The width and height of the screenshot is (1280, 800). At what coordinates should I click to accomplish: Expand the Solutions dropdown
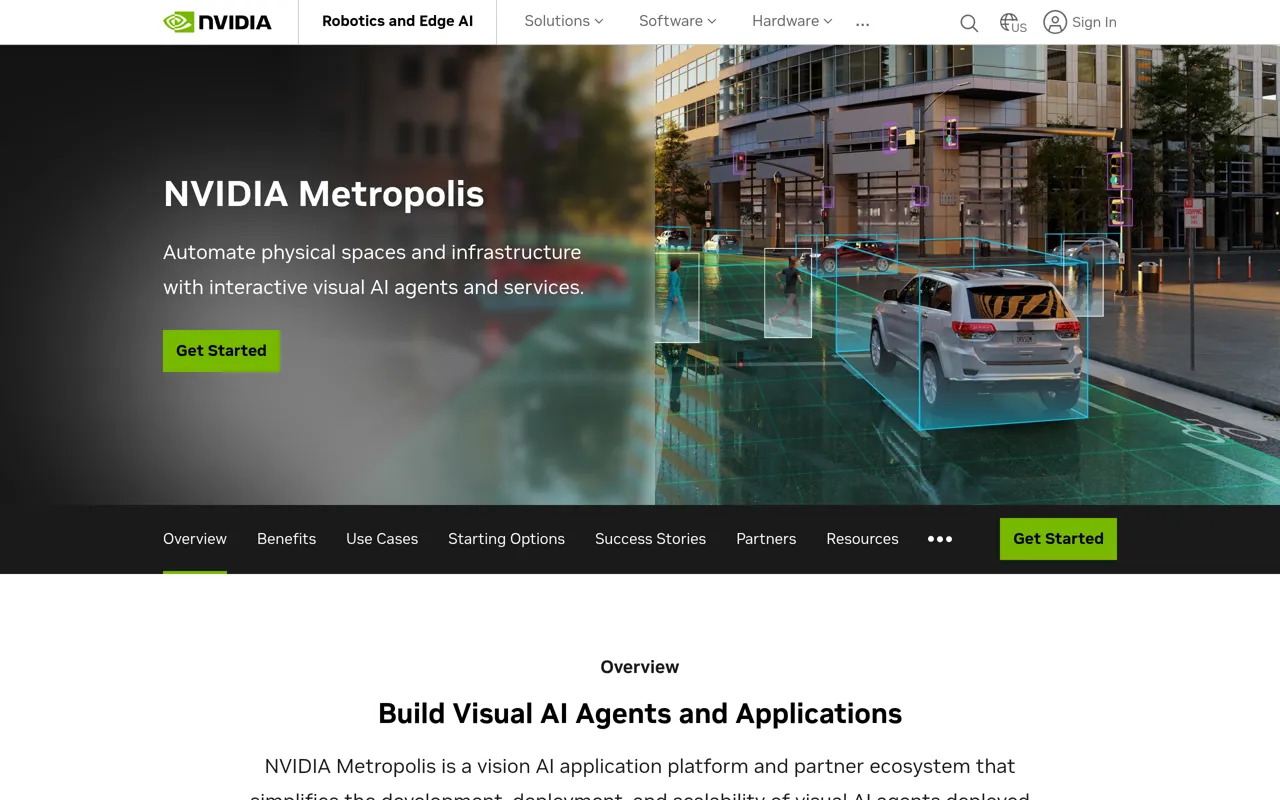564,21
